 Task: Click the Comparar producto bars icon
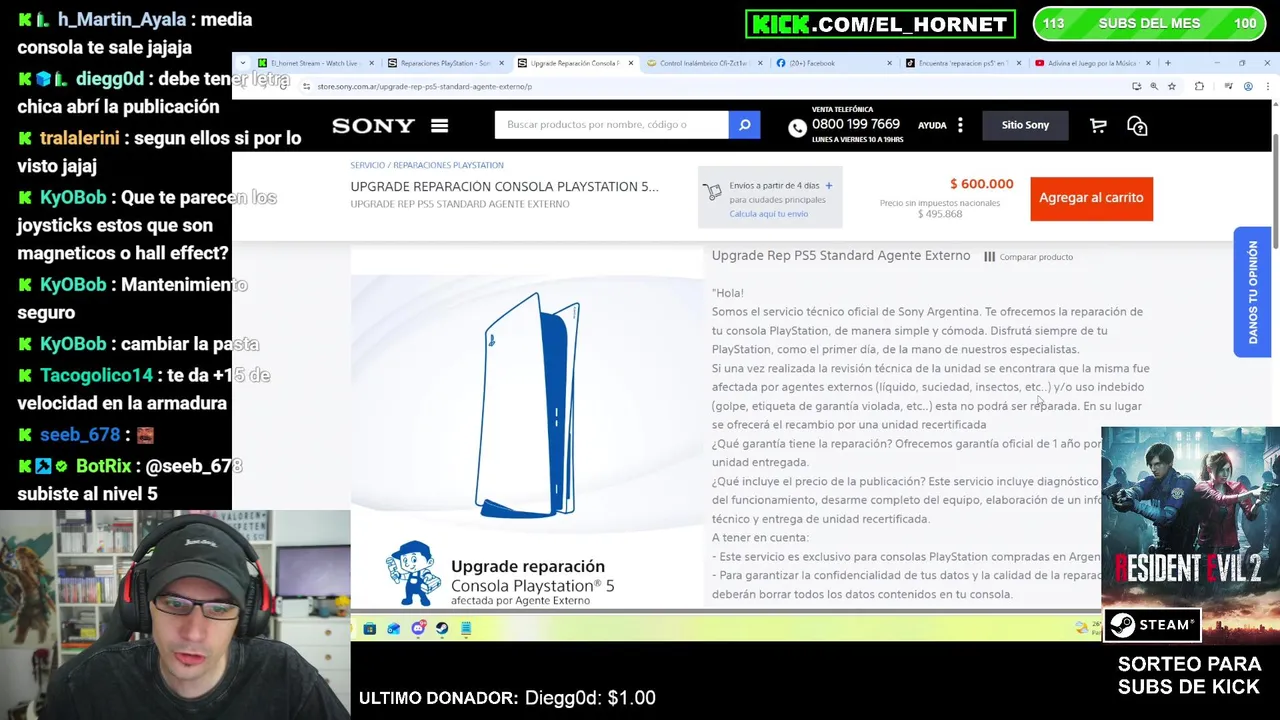tap(989, 257)
